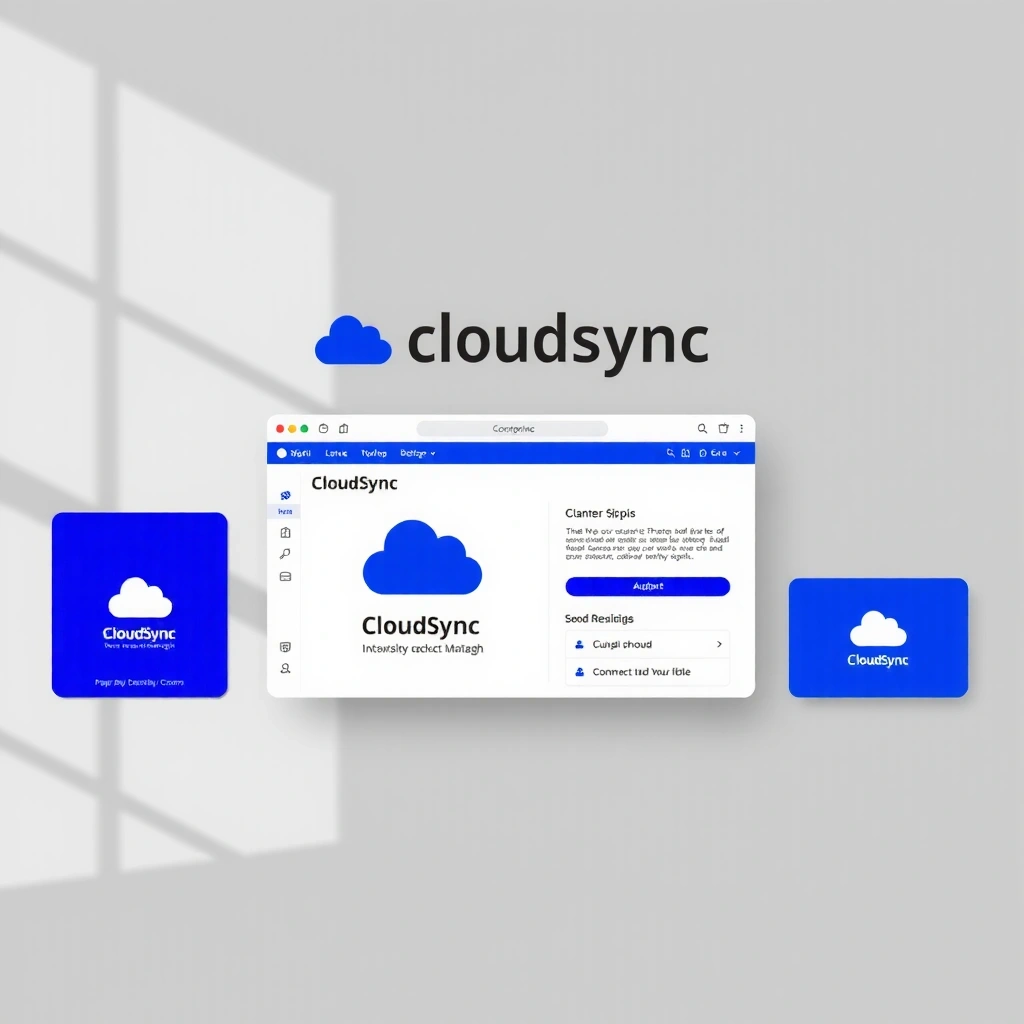Click the browser address bar
The height and width of the screenshot is (1024, 1024).
point(512,429)
